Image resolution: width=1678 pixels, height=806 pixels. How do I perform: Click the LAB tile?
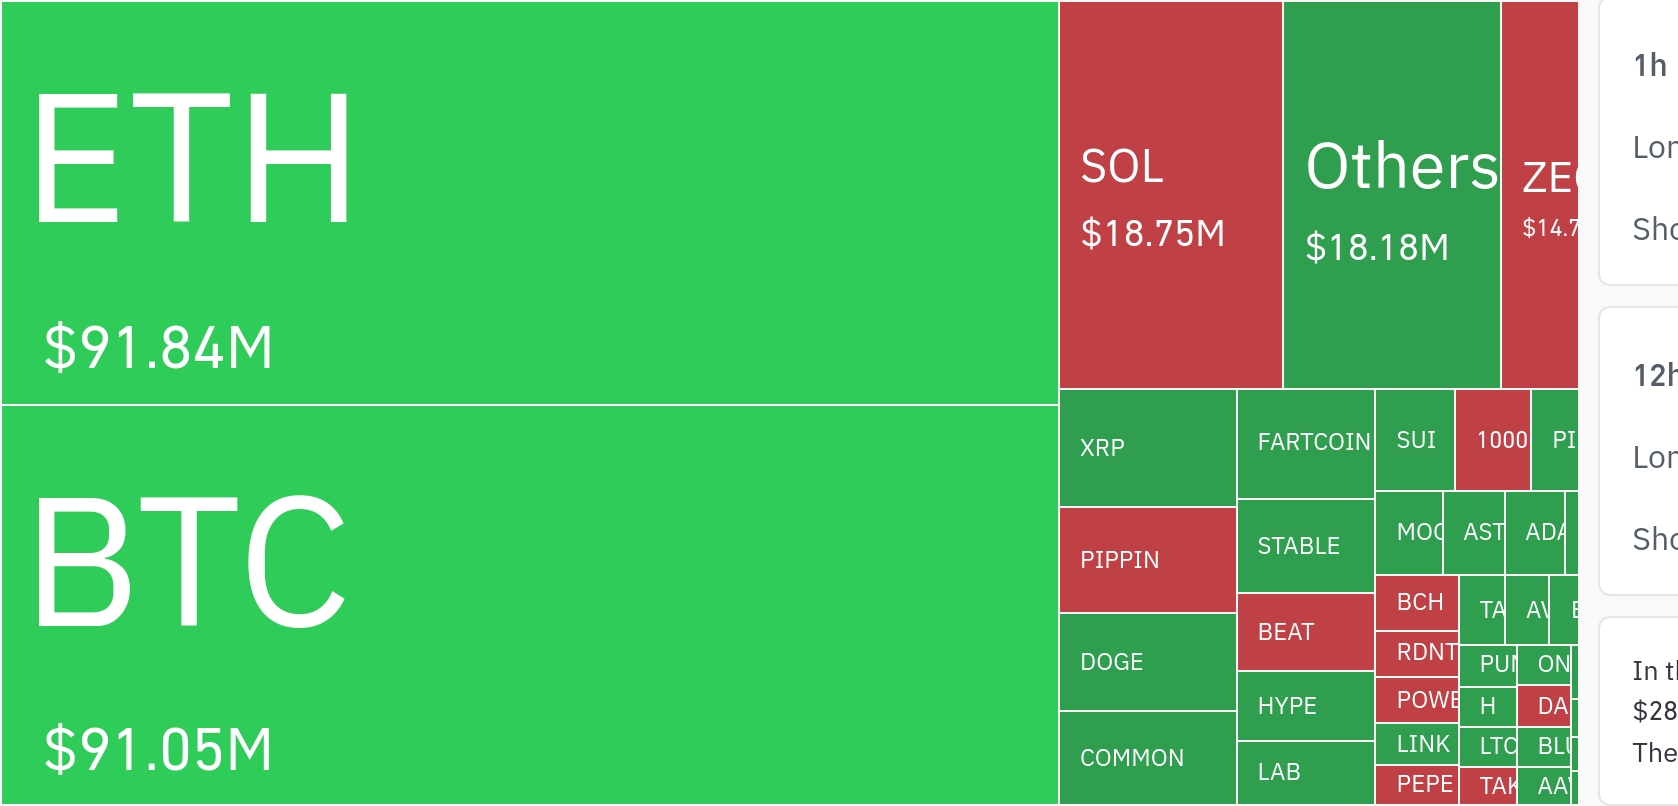point(1305,772)
